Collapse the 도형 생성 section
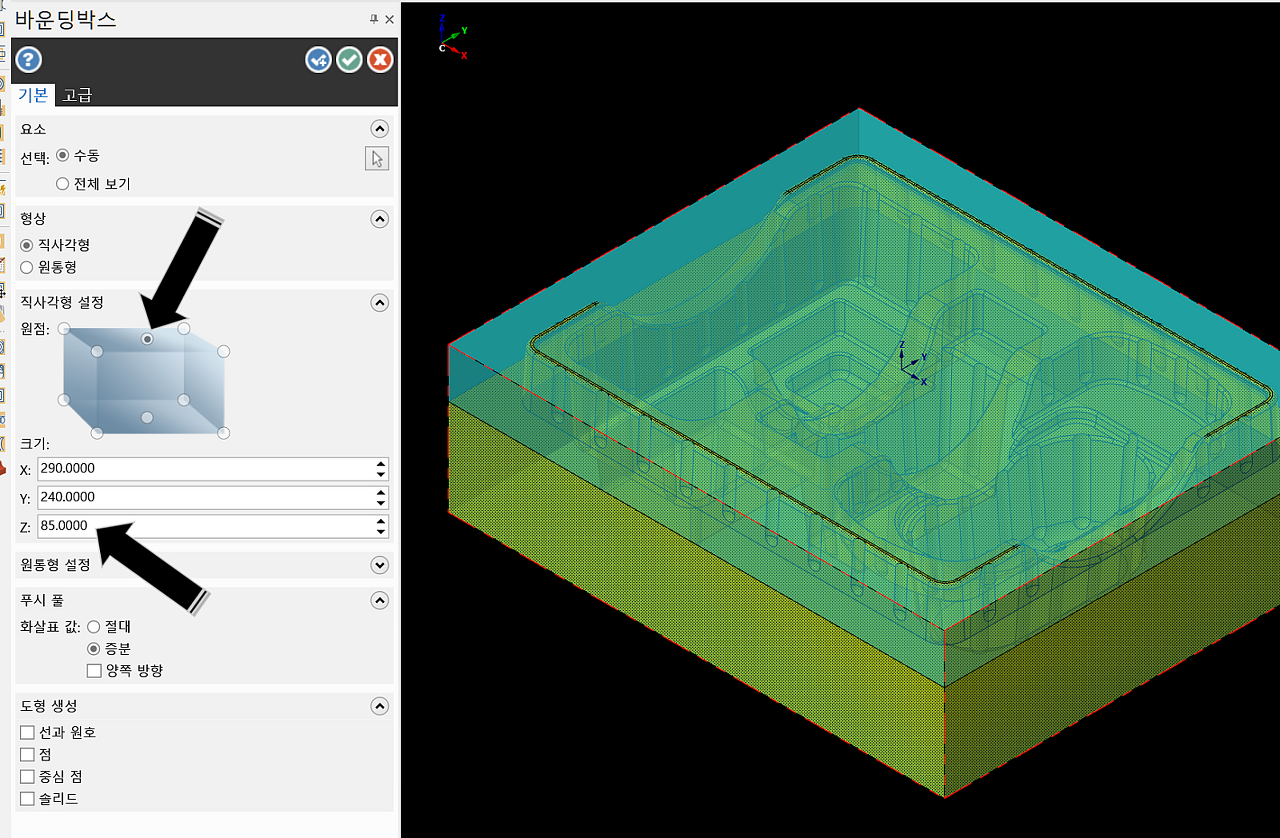1280x838 pixels. tap(379, 706)
